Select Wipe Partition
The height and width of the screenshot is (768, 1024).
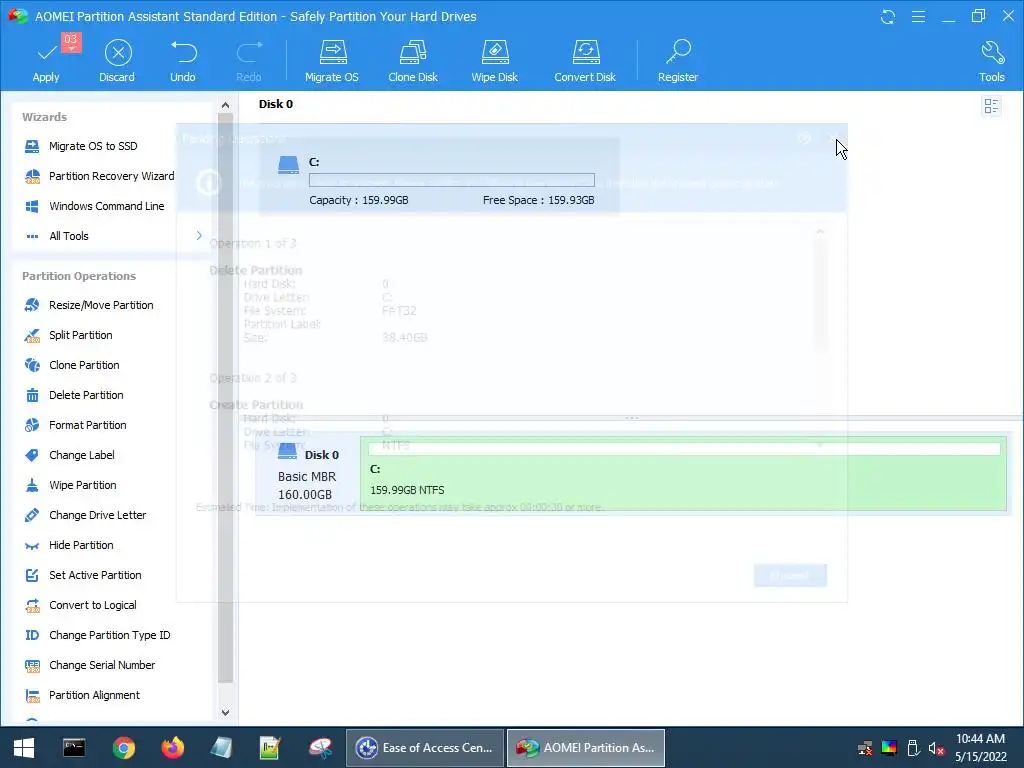(70, 485)
